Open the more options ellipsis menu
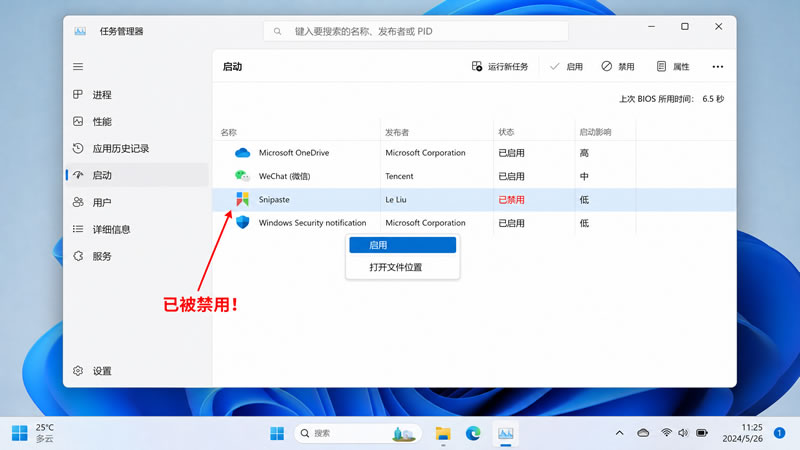The image size is (800, 450). click(717, 67)
